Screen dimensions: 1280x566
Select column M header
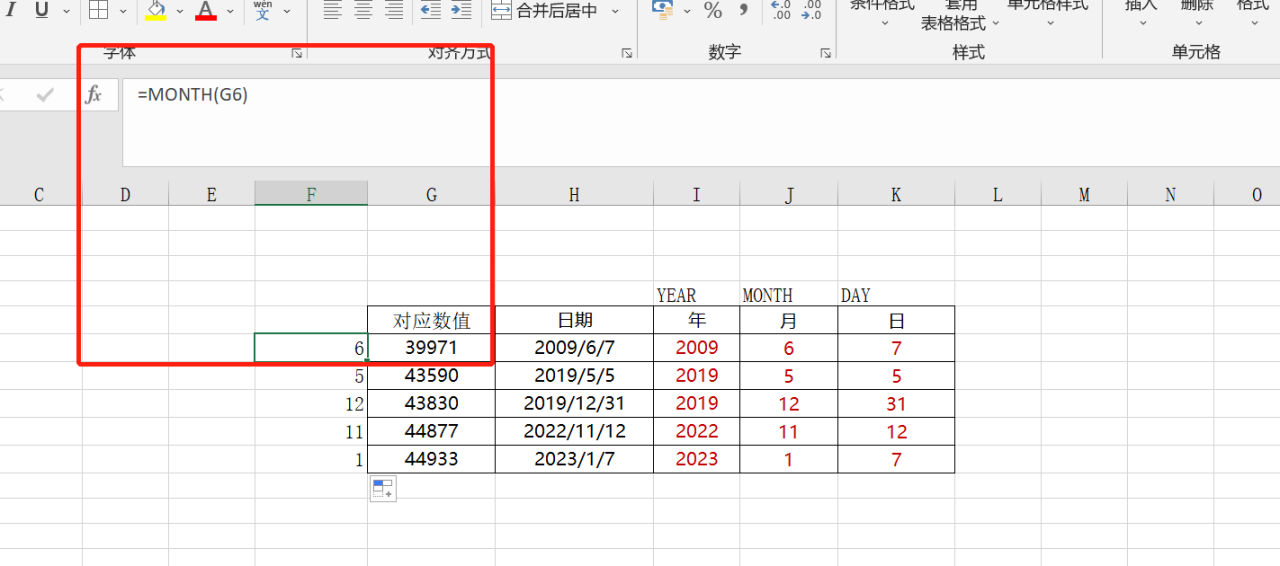pos(1084,194)
